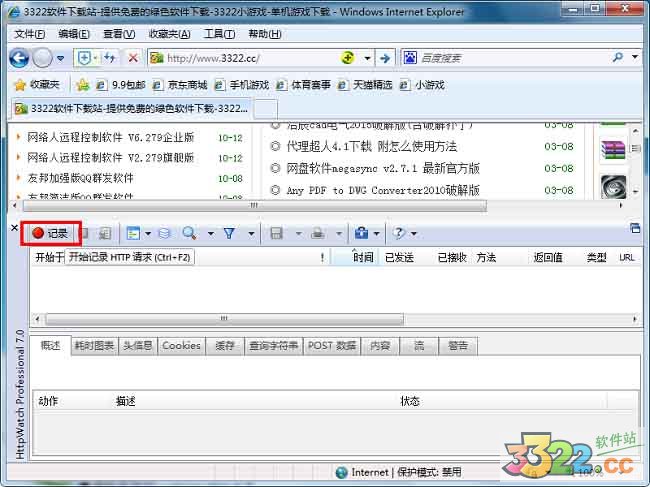
Task: Click the Baidu paw search provider icon
Action: click(410, 58)
